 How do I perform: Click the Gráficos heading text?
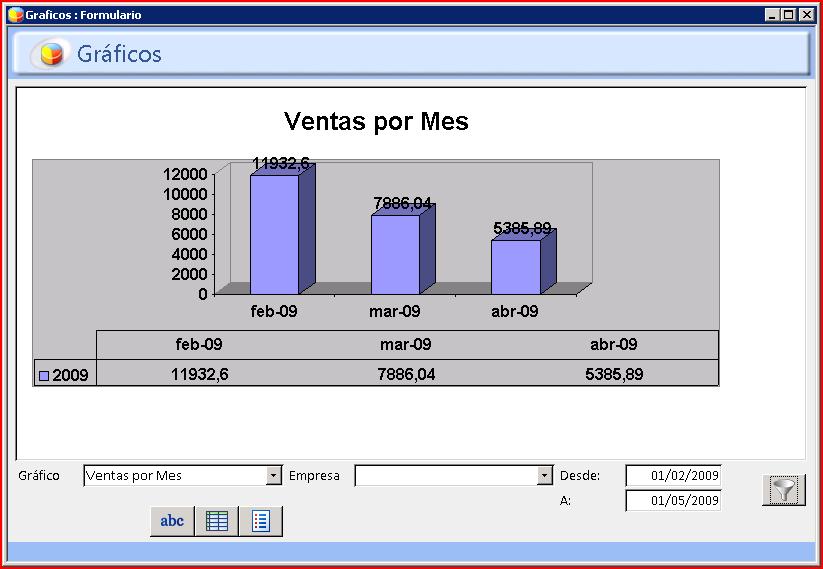tap(119, 54)
